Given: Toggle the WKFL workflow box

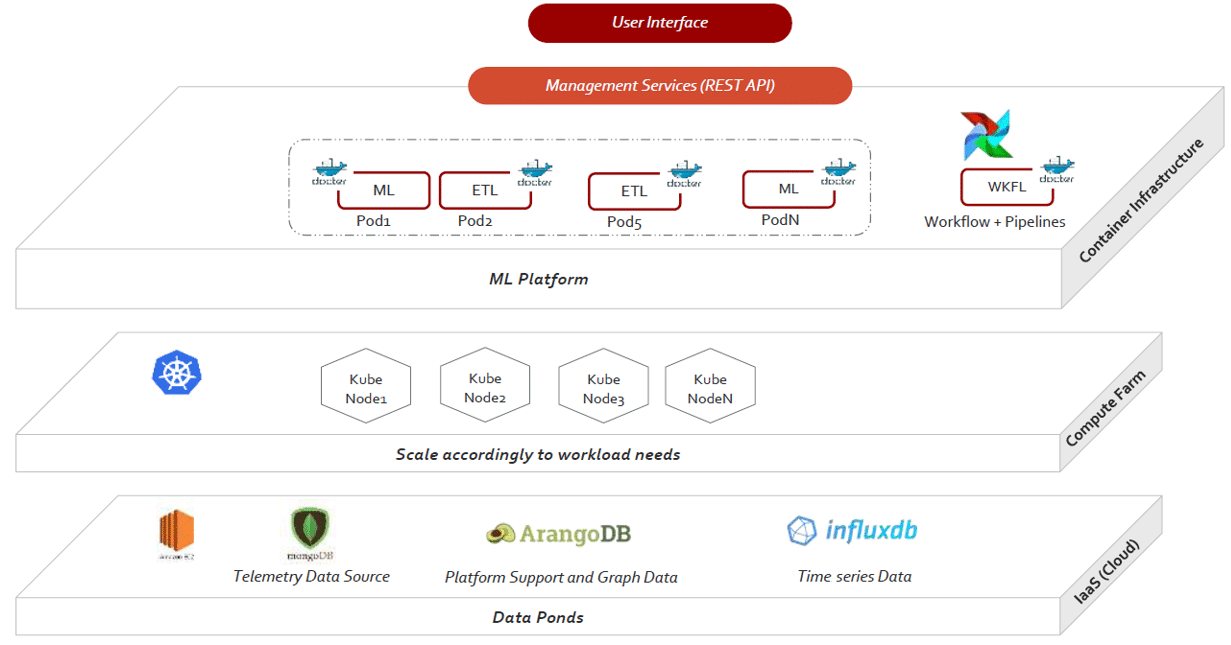Looking at the screenshot, I should pyautogui.click(x=1007, y=186).
